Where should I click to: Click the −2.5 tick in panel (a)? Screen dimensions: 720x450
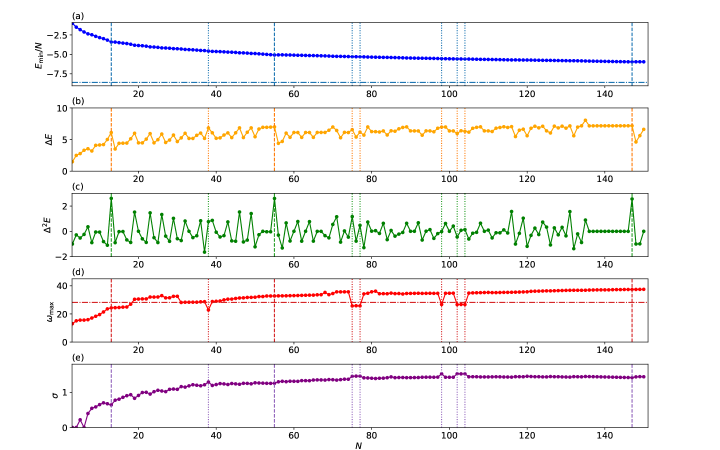(x=57, y=35)
